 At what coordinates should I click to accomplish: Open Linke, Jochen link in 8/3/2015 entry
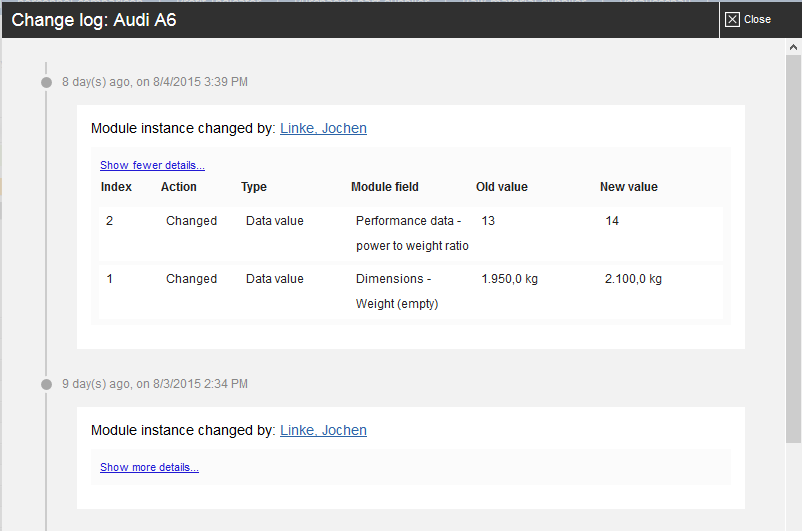click(323, 430)
